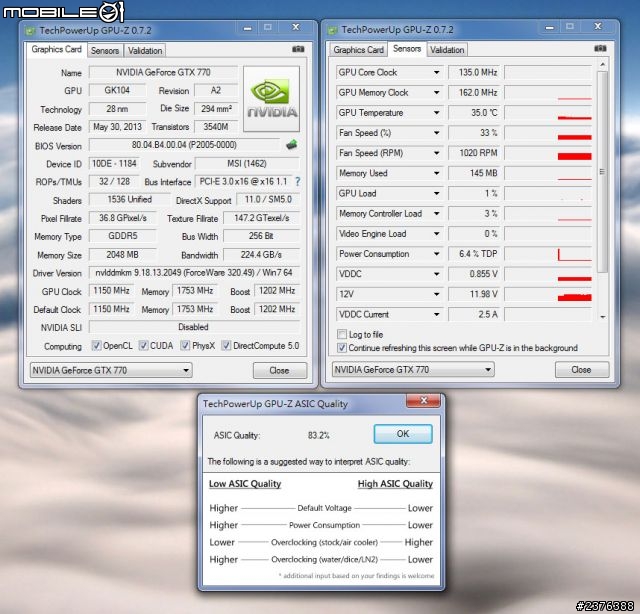640x614 pixels.
Task: Click the GPU field showing GK104
Action: pos(117,90)
